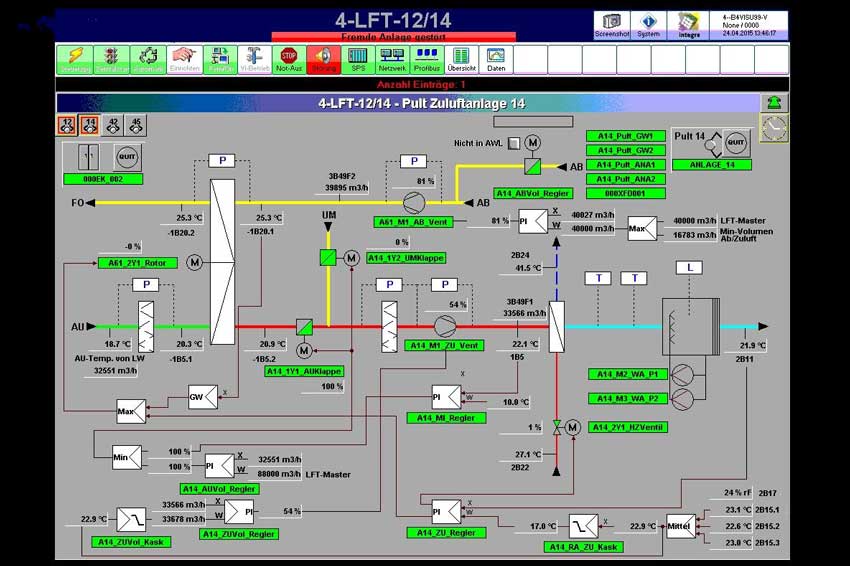
Task: Click the 39895 m3/h exhaust volume value
Action: point(347,188)
